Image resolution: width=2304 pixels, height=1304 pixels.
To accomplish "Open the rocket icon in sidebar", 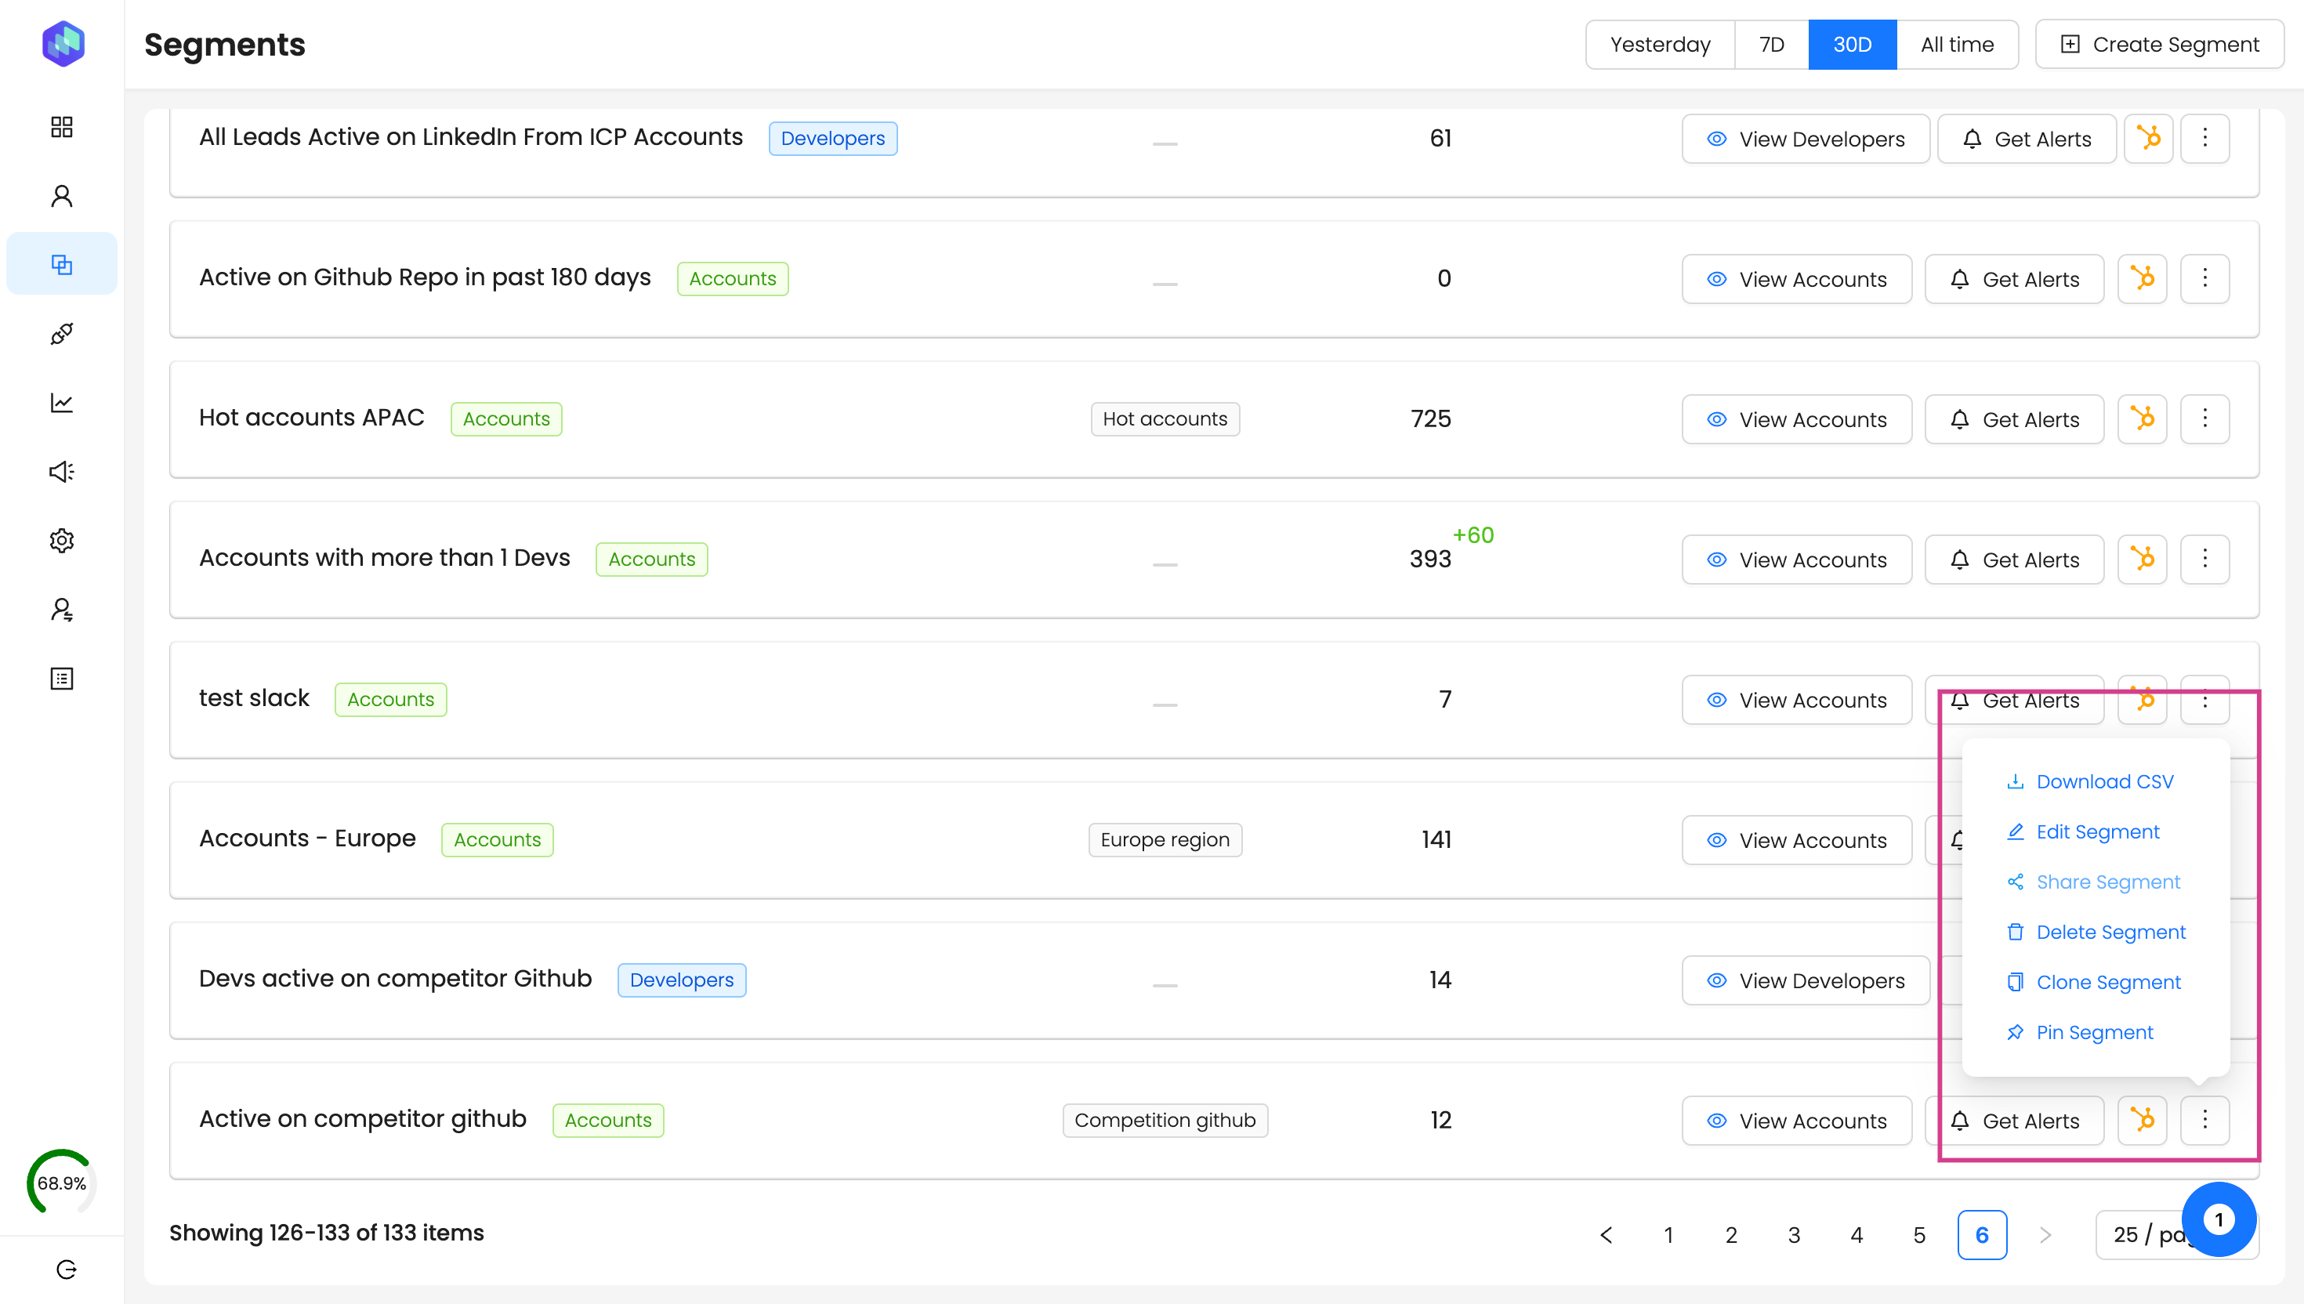I will click(62, 334).
